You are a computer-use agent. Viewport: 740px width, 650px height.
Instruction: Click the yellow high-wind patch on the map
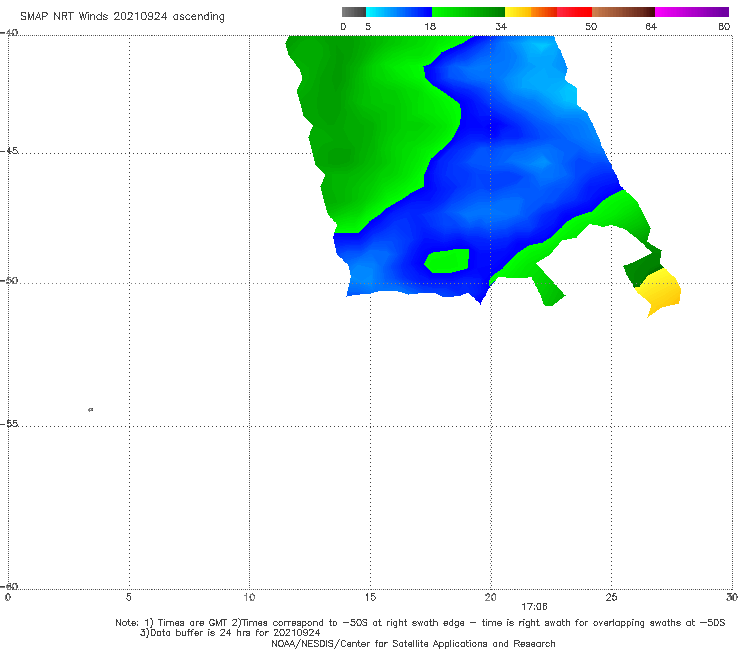(x=661, y=290)
